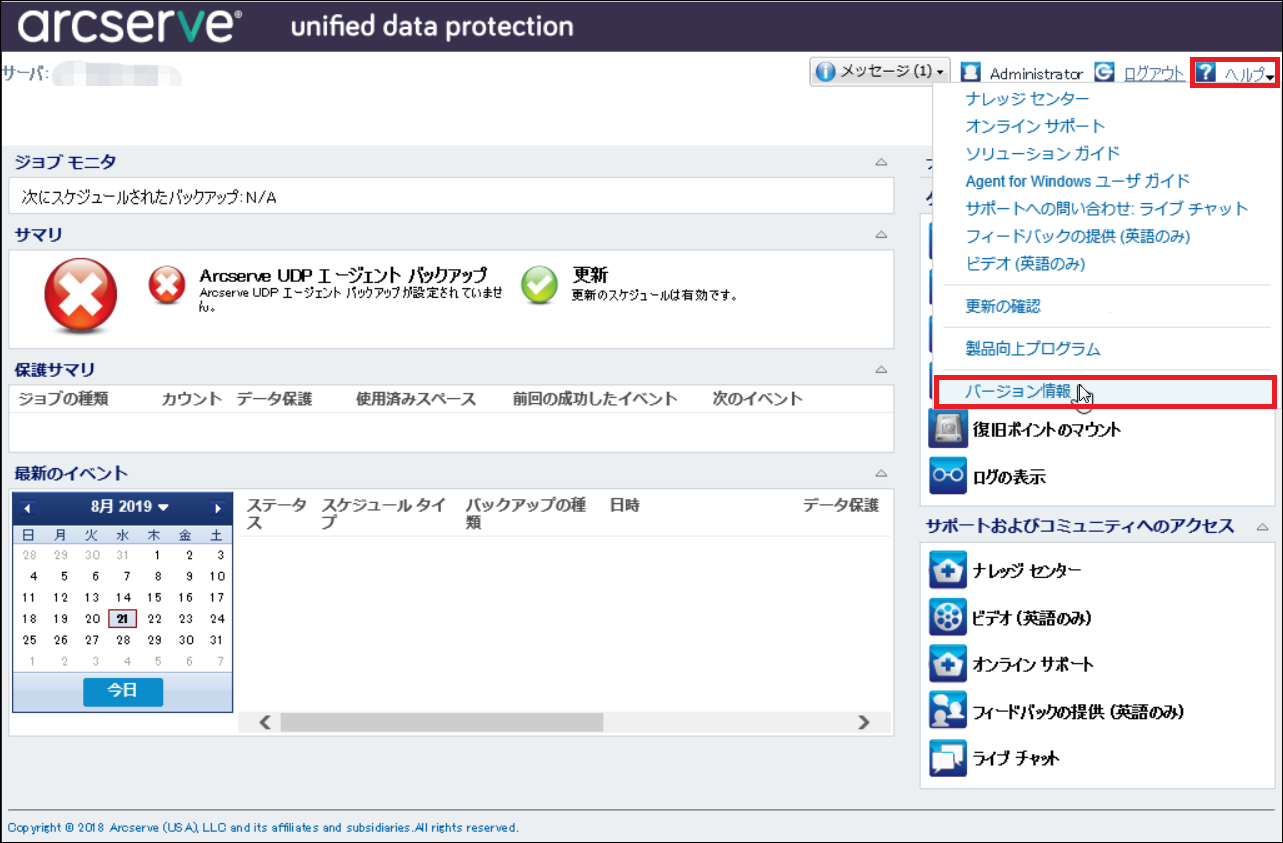The width and height of the screenshot is (1283, 843).
Task: Click the ジョブの種類 column header
Action: click(63, 399)
